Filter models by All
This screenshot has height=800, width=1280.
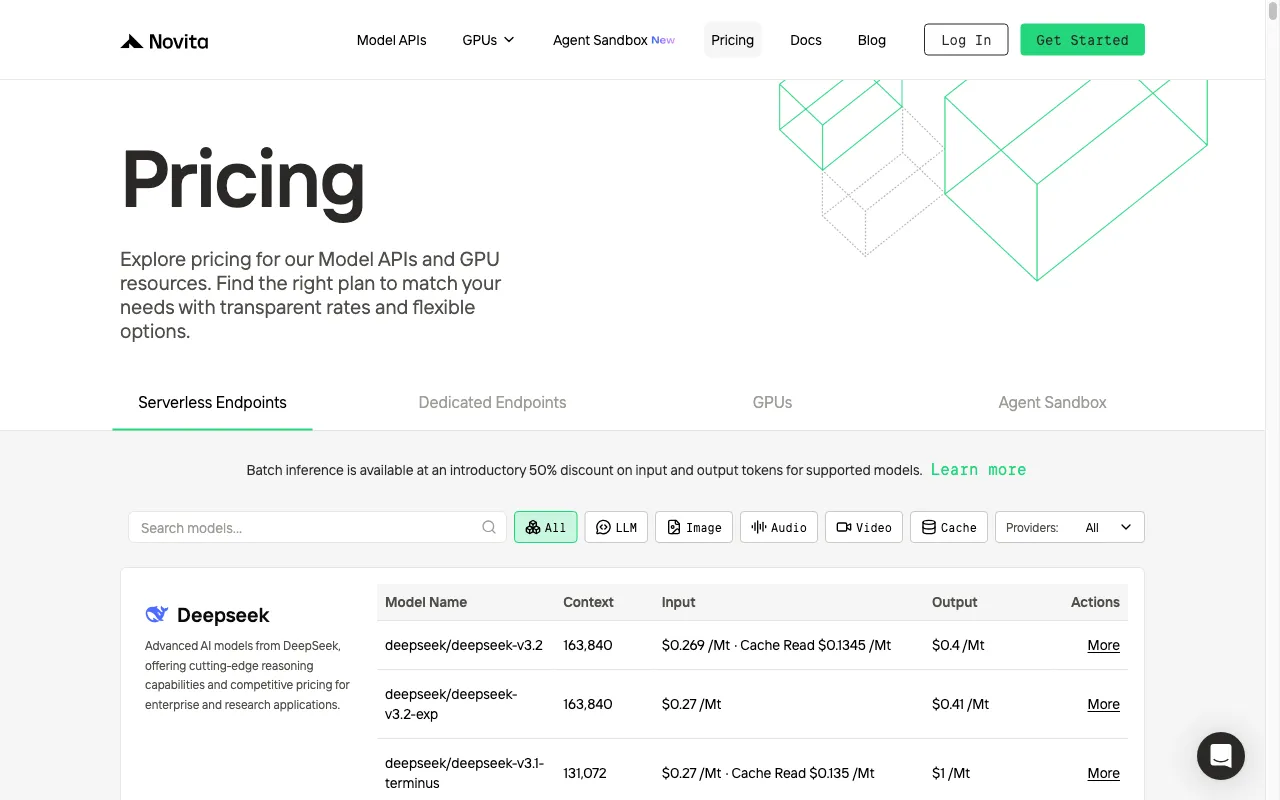click(x=546, y=527)
